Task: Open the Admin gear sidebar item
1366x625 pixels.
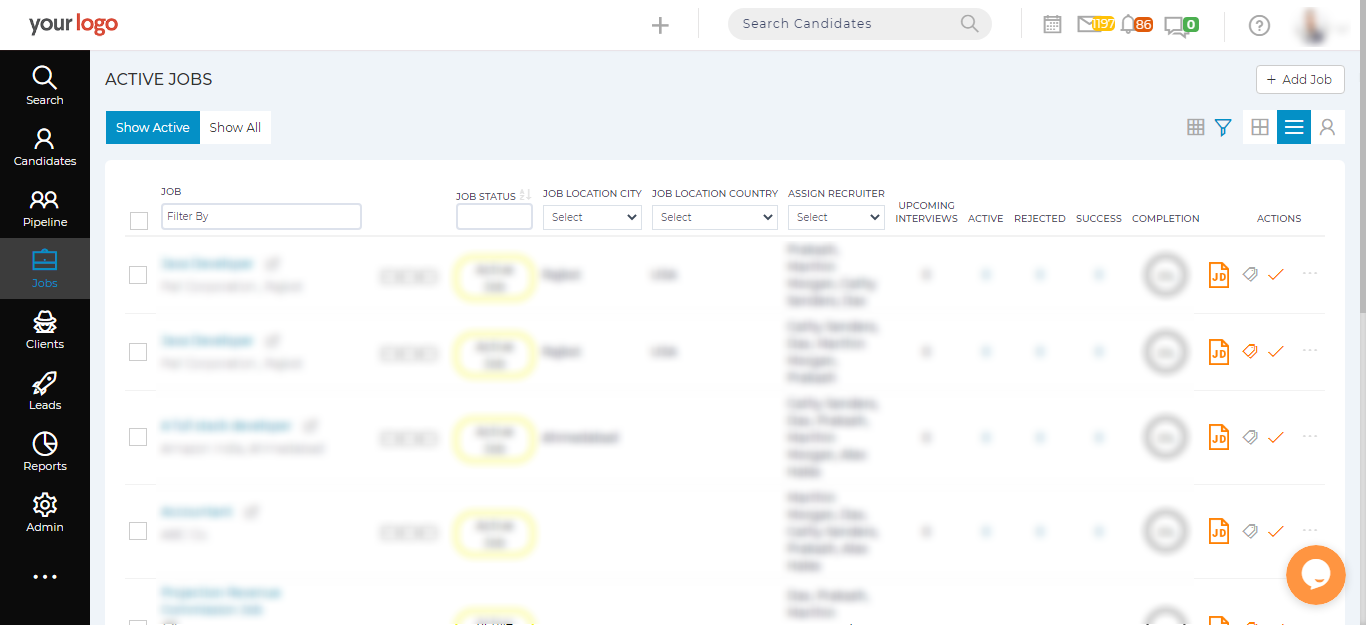Action: pyautogui.click(x=45, y=513)
